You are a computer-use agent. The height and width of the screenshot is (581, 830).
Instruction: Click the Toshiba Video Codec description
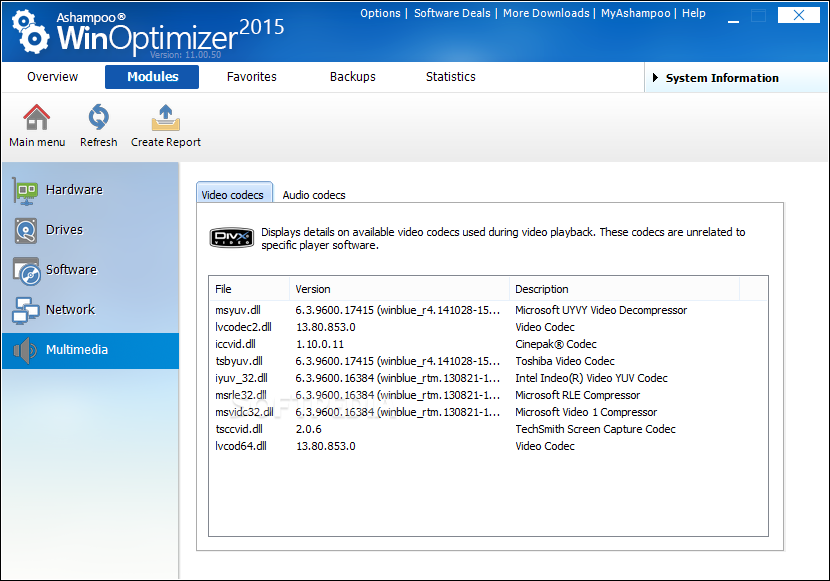(x=565, y=361)
